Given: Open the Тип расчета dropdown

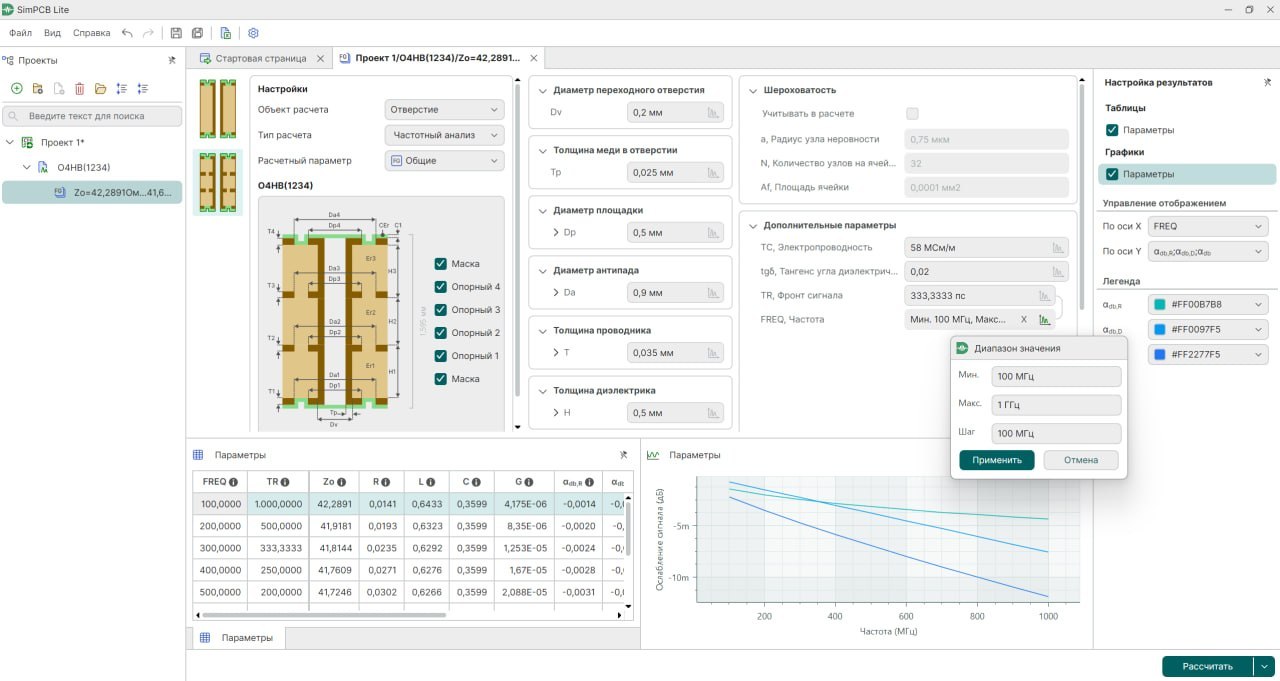Looking at the screenshot, I should click(445, 135).
